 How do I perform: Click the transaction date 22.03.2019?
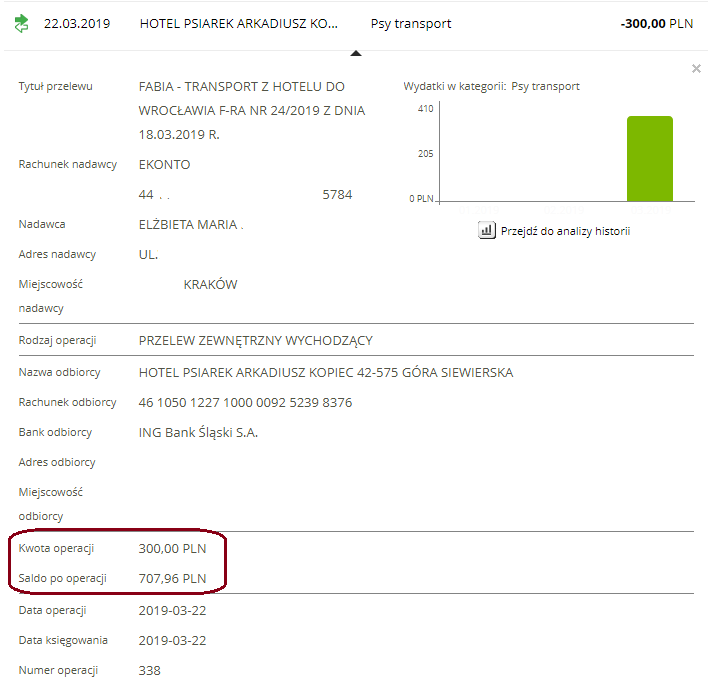77,23
